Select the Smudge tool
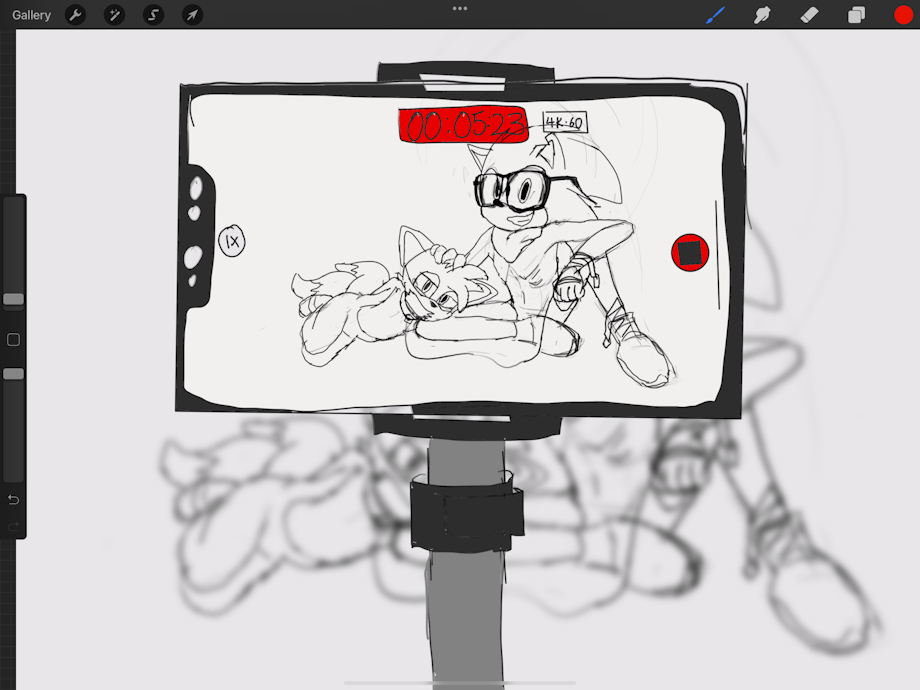920x690 pixels. point(762,15)
